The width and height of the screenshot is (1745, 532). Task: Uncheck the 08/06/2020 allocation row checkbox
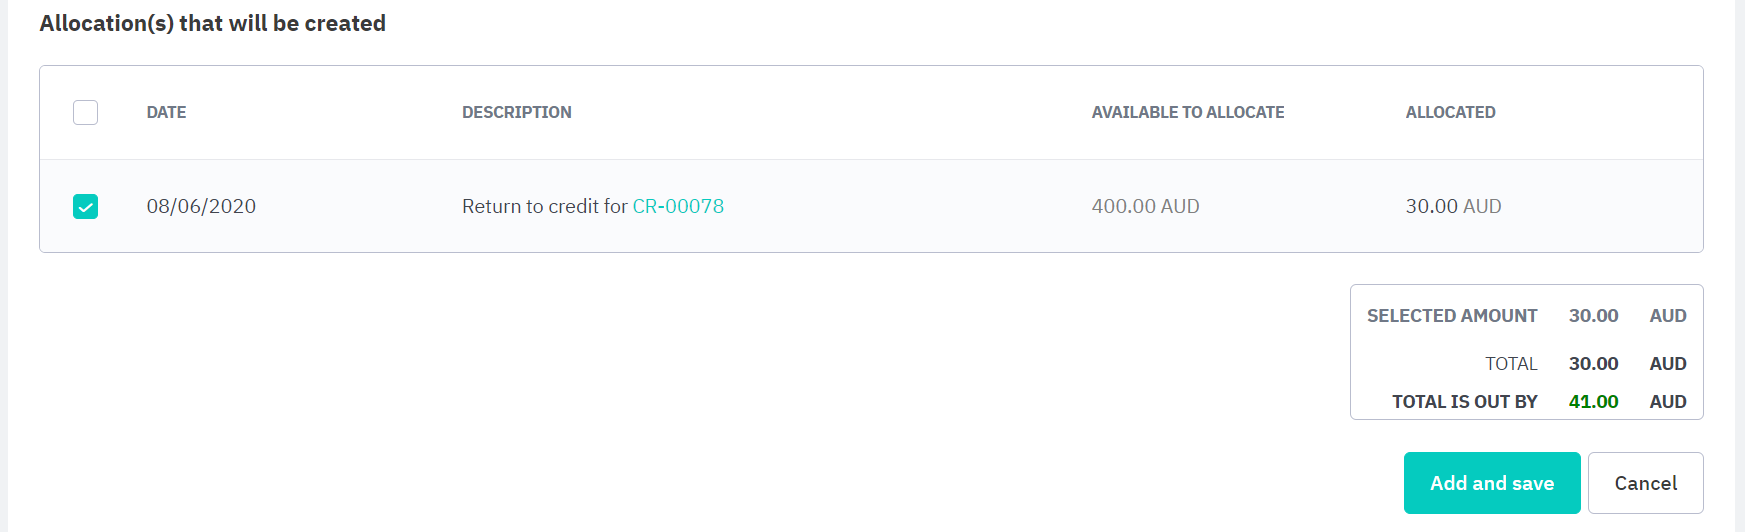click(86, 206)
